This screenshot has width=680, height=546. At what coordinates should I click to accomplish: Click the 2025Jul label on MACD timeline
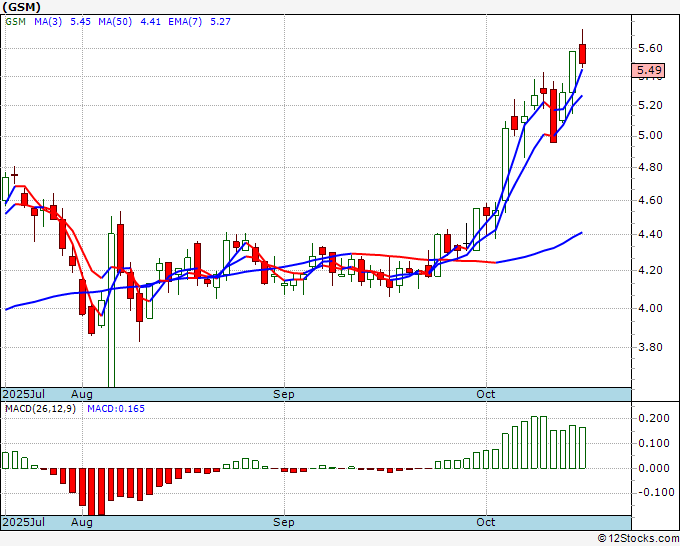(23, 522)
